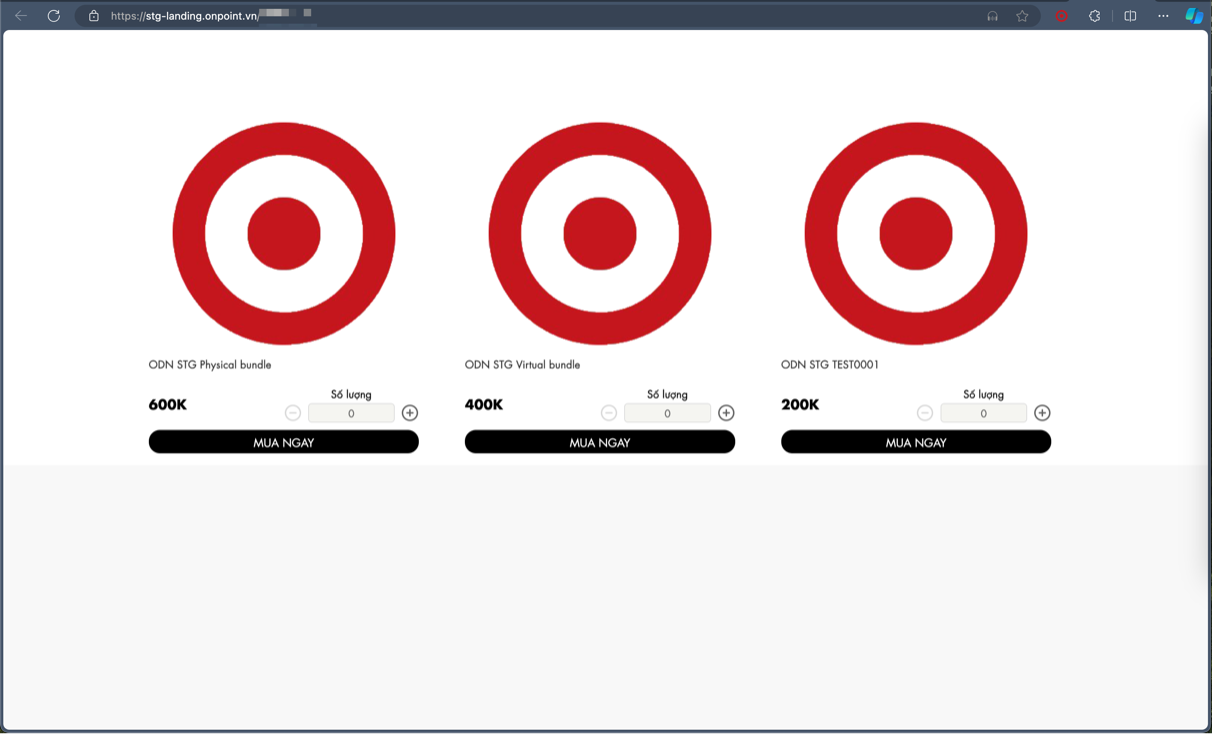Decrease quantity for the 200K TEST0001 item
The image size is (1216, 736).
pyautogui.click(x=925, y=413)
